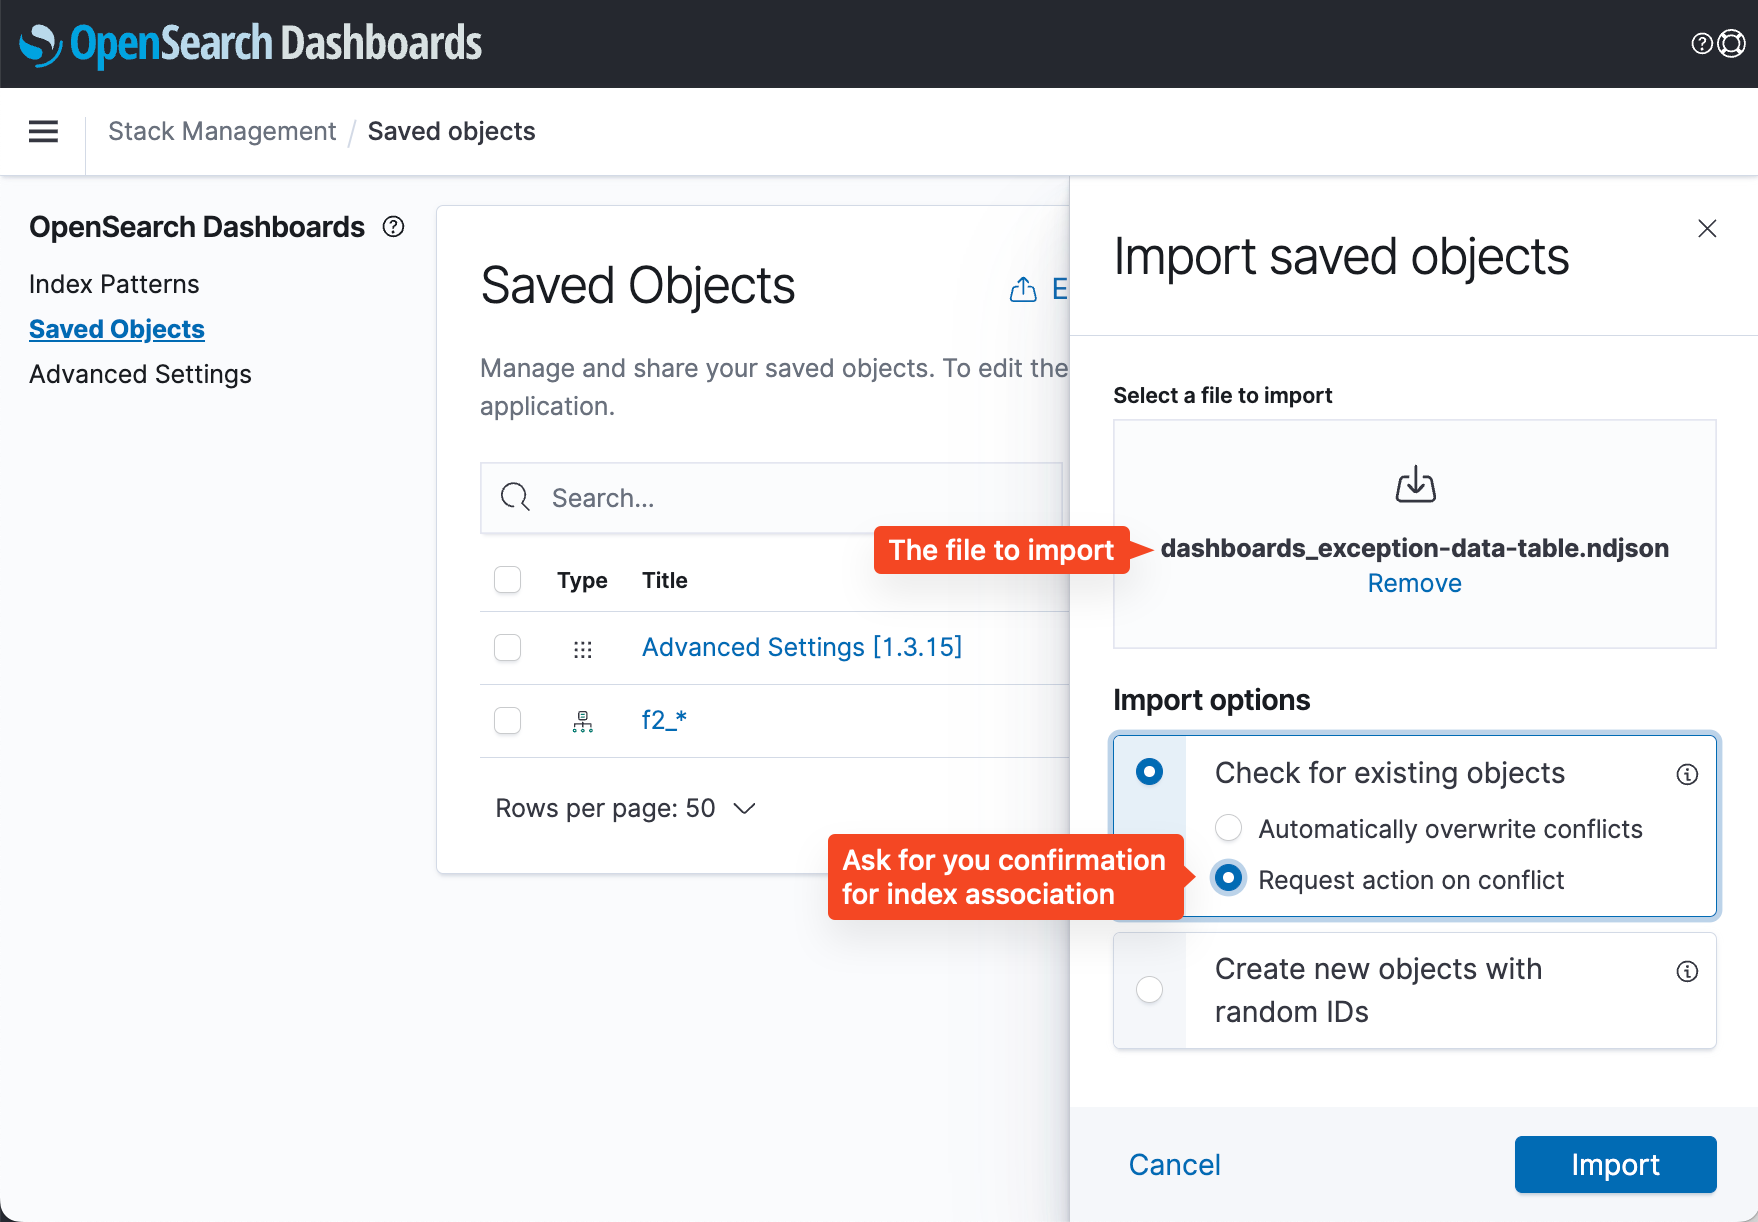The height and width of the screenshot is (1222, 1758).
Task: Open Stack Management from the breadcrumb
Action: pyautogui.click(x=222, y=131)
